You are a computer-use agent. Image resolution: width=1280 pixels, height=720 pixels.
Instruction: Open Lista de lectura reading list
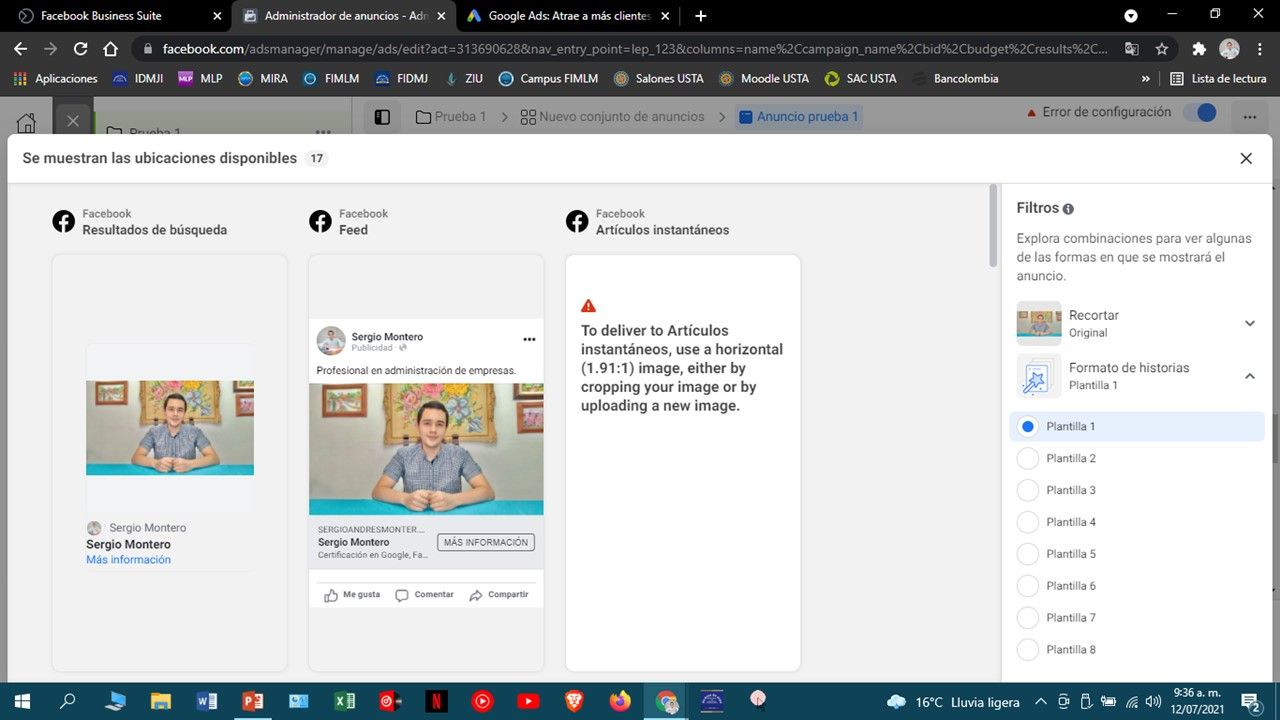[x=1218, y=78]
